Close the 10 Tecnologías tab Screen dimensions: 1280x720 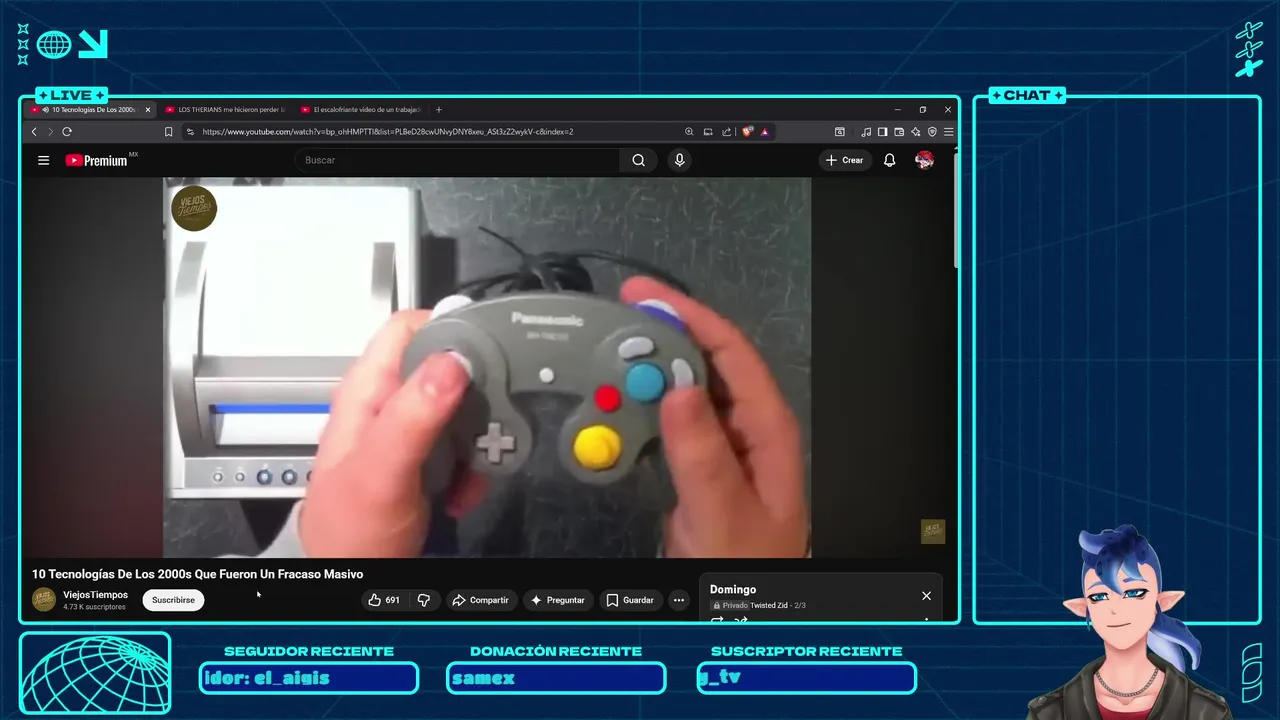pos(148,110)
